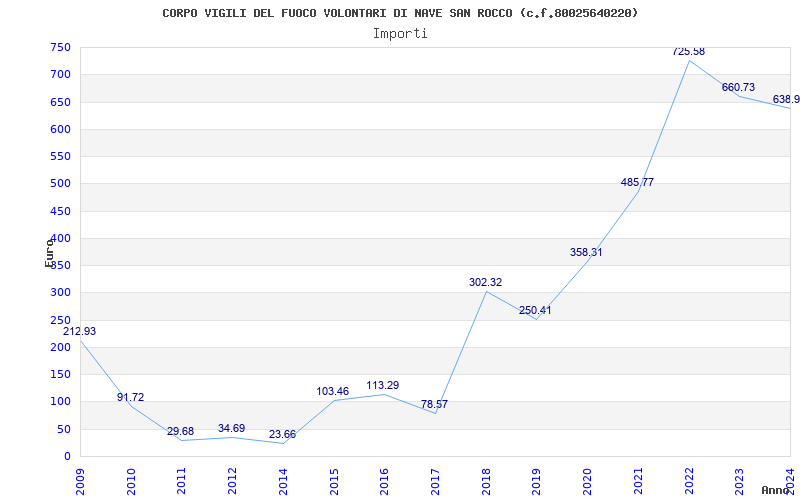Image resolution: width=800 pixels, height=500 pixels.
Task: Click the 0 y-axis value
Action: [67, 456]
